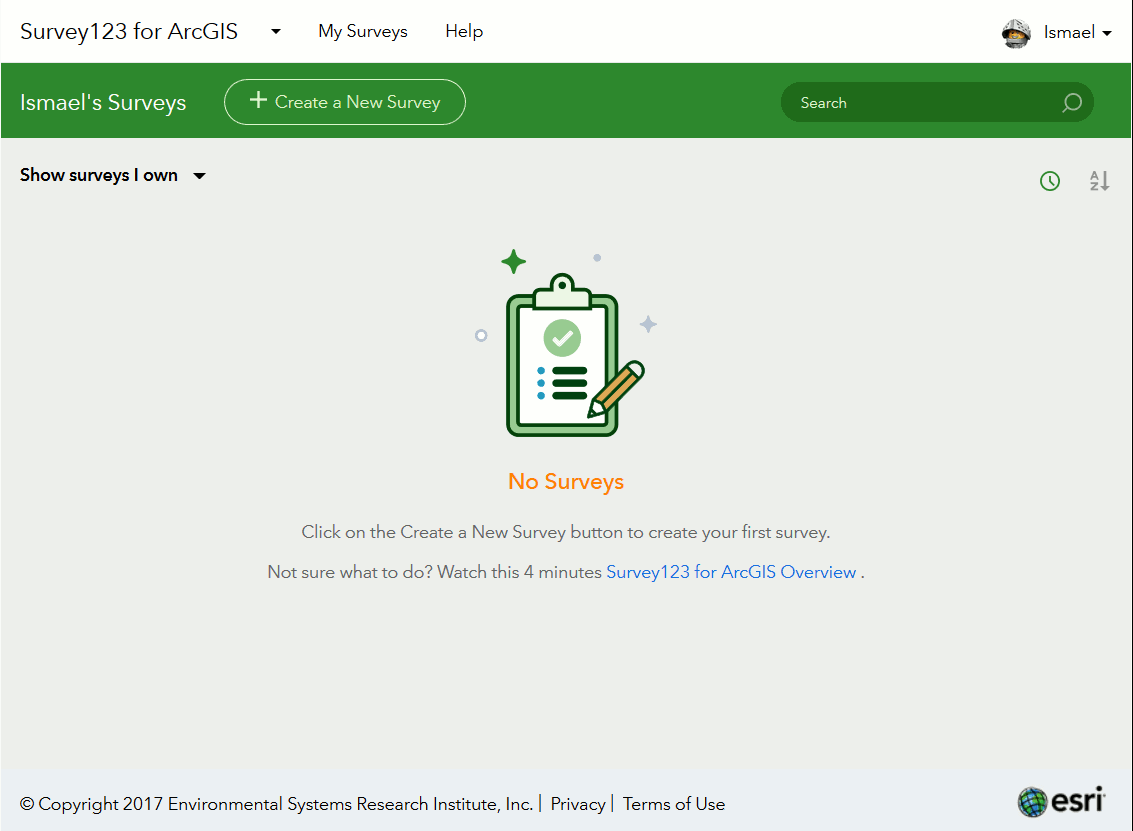
Task: Click the esri logo in footer
Action: coord(1061,801)
